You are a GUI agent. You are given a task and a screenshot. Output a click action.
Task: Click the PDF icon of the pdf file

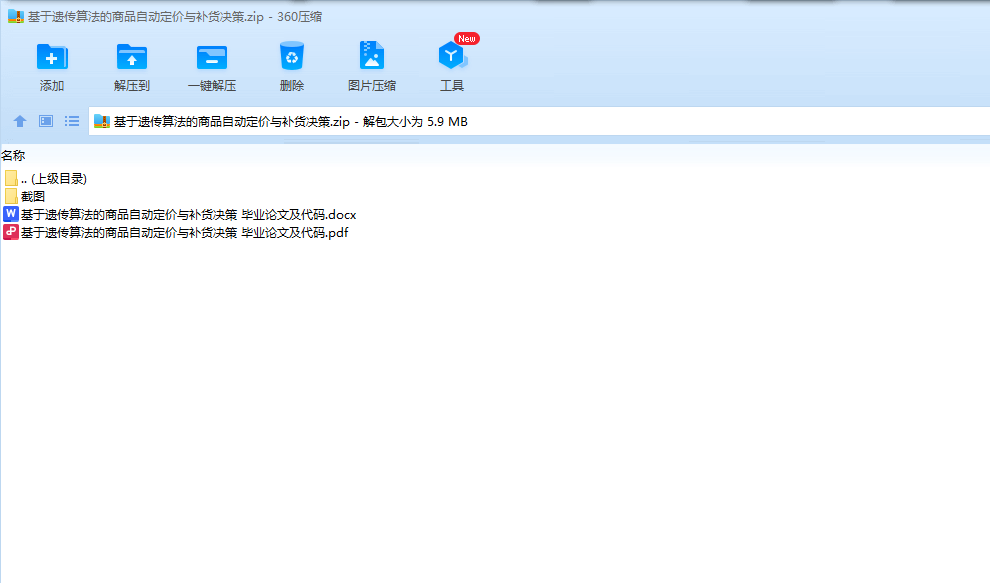(x=10, y=232)
